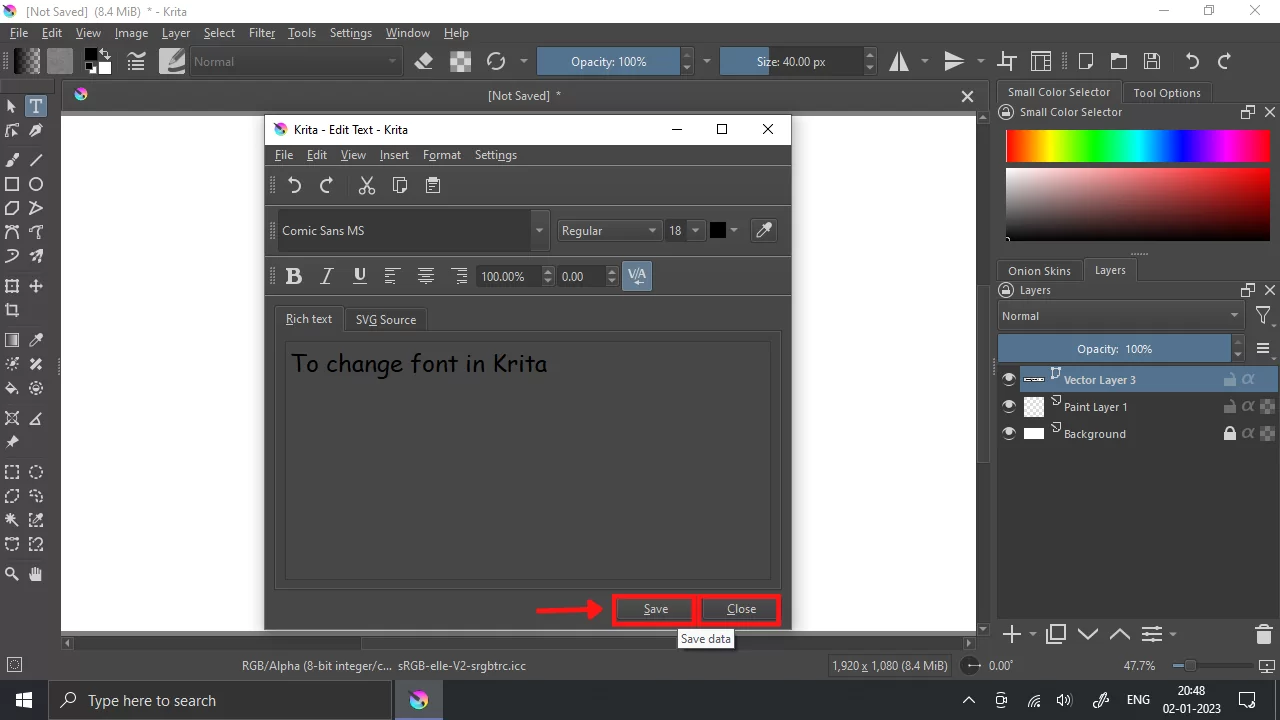Screen dimensions: 1280x720
Task: Align text right
Action: 459,276
